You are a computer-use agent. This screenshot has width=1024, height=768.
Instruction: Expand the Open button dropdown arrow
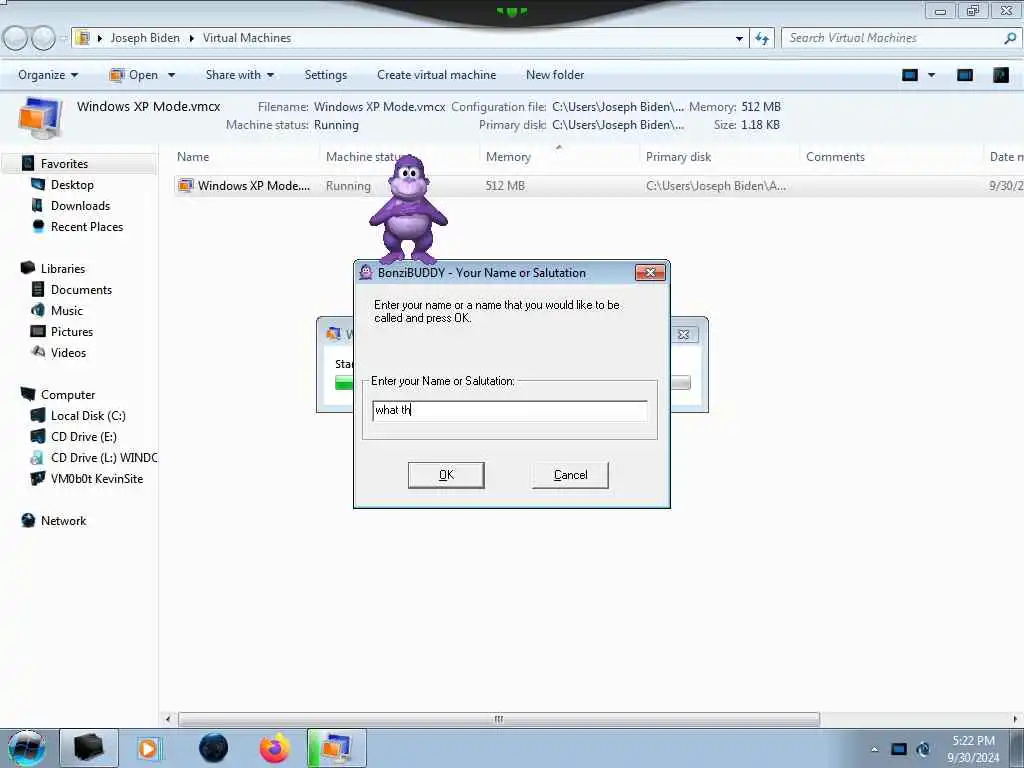[172, 75]
